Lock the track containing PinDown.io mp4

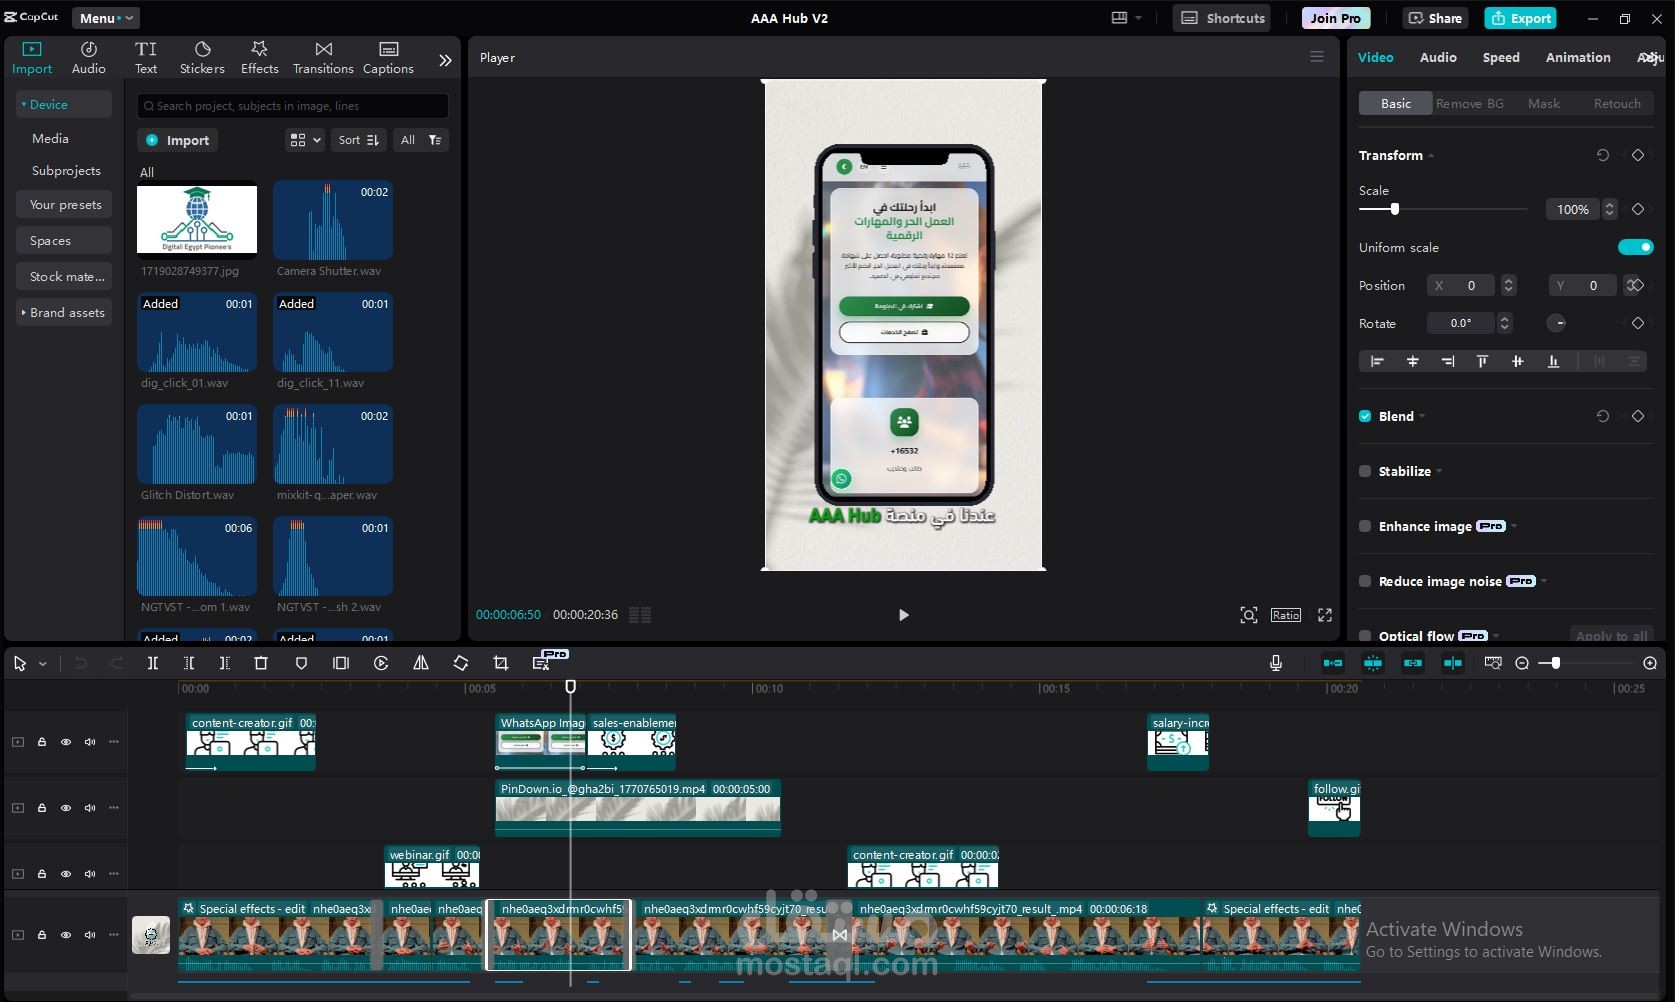tap(42, 808)
